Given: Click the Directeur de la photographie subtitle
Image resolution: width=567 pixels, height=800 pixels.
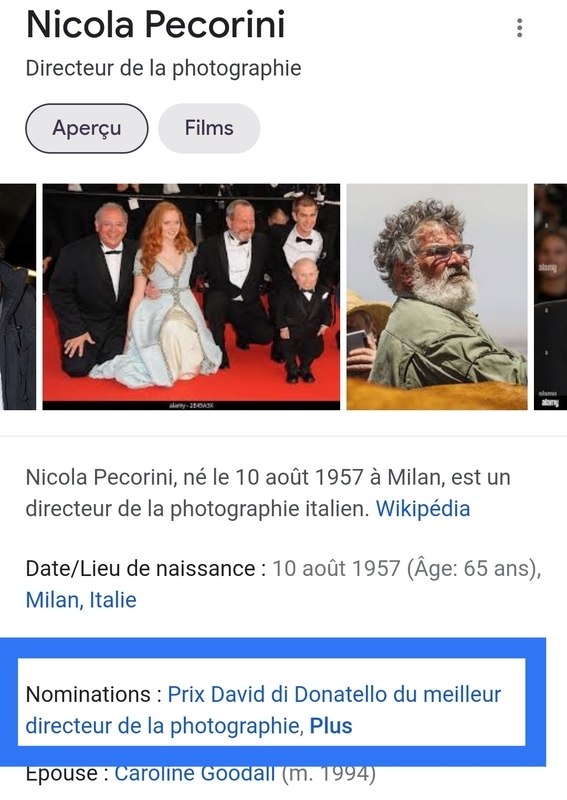Looking at the screenshot, I should click(x=163, y=68).
